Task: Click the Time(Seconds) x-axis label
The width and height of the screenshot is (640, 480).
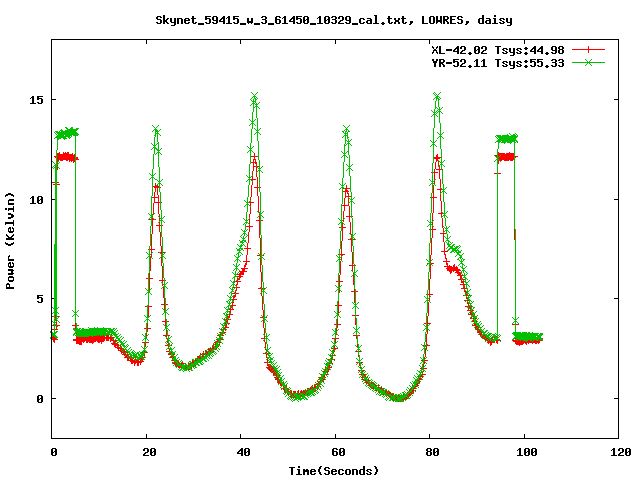Action: point(334,471)
